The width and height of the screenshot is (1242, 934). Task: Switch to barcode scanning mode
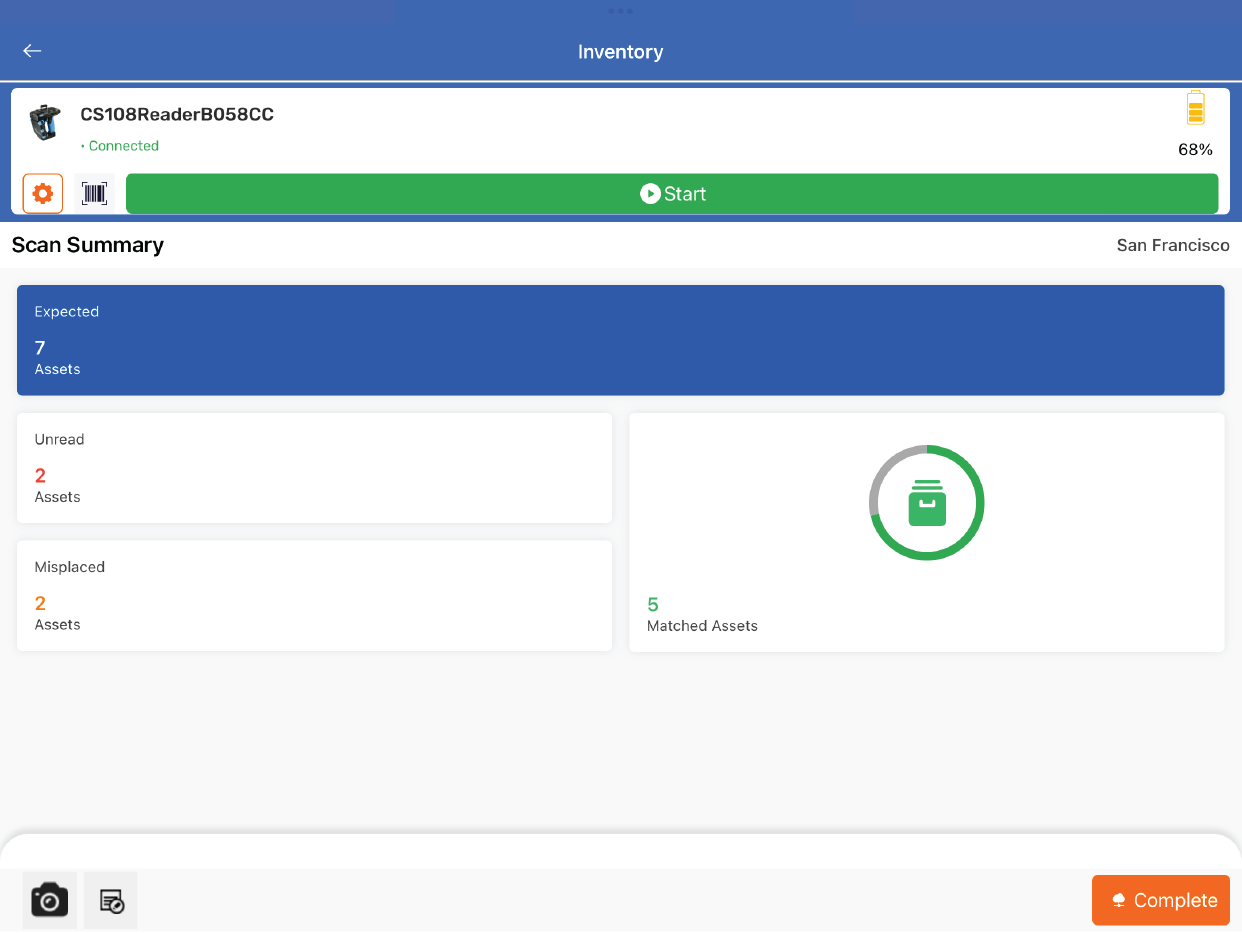95,194
